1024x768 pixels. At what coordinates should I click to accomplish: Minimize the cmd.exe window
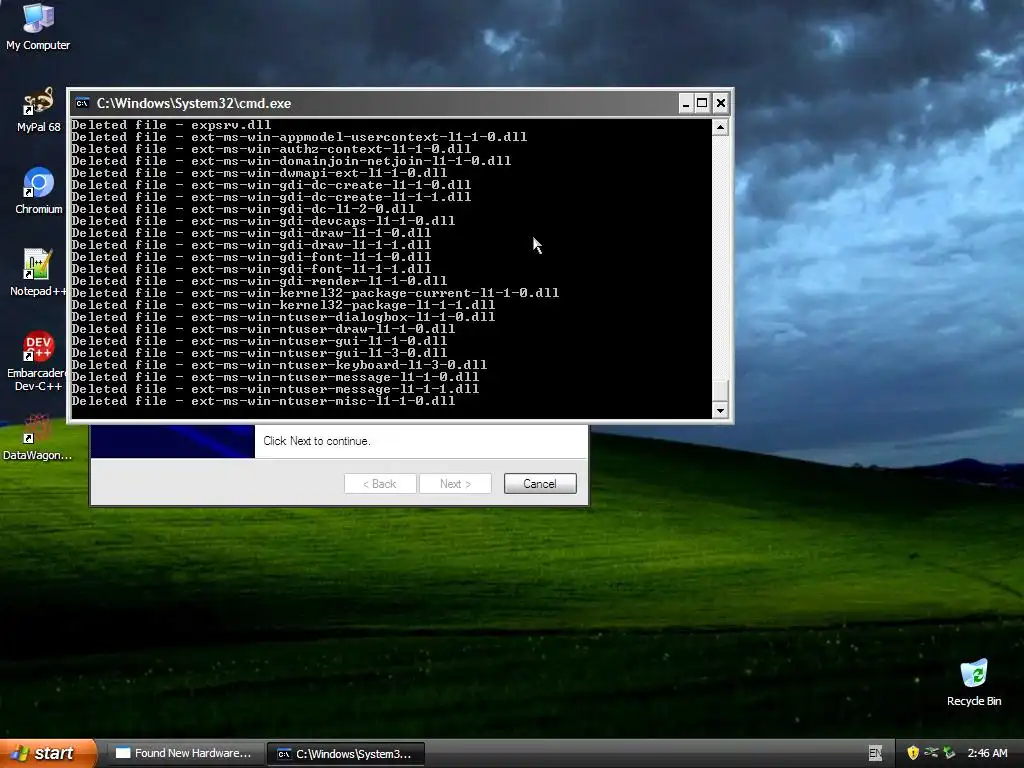tap(685, 103)
